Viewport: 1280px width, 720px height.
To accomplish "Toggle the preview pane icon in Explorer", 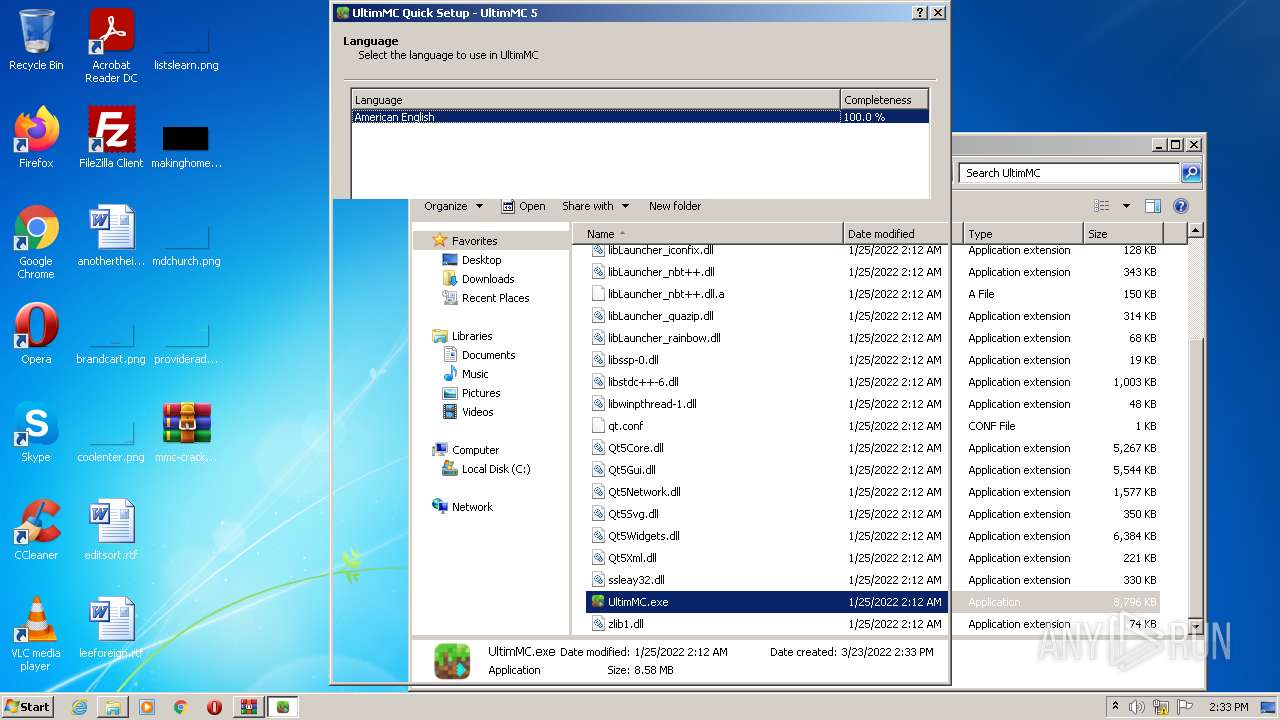I will [1152, 206].
